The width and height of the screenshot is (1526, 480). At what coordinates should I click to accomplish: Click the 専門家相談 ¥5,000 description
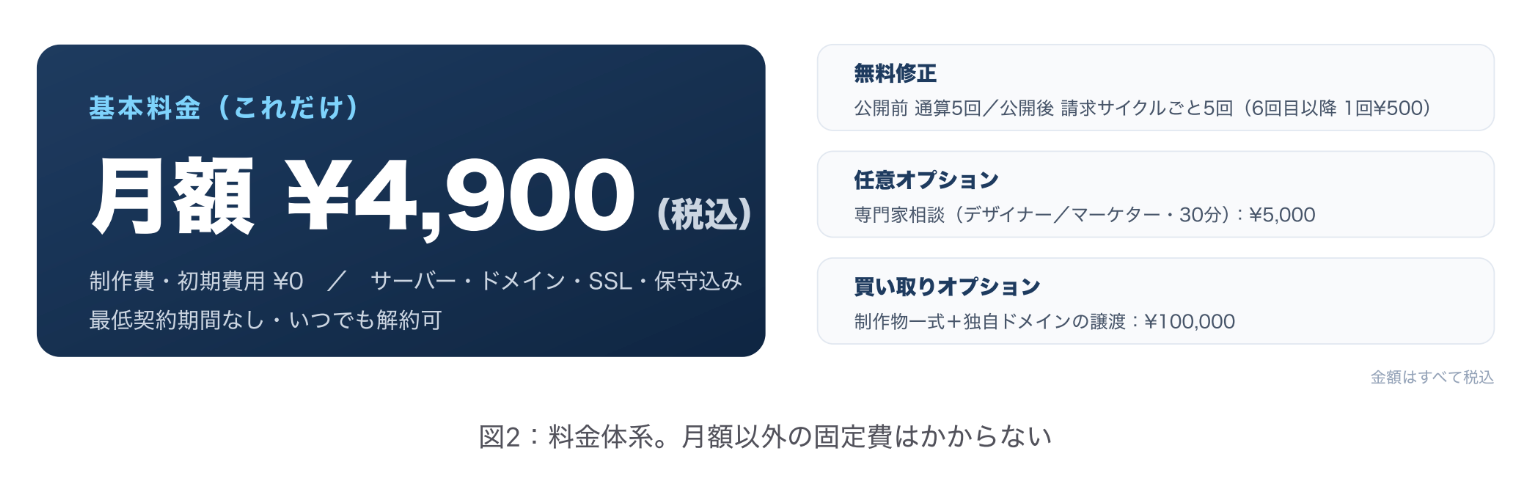(1085, 214)
